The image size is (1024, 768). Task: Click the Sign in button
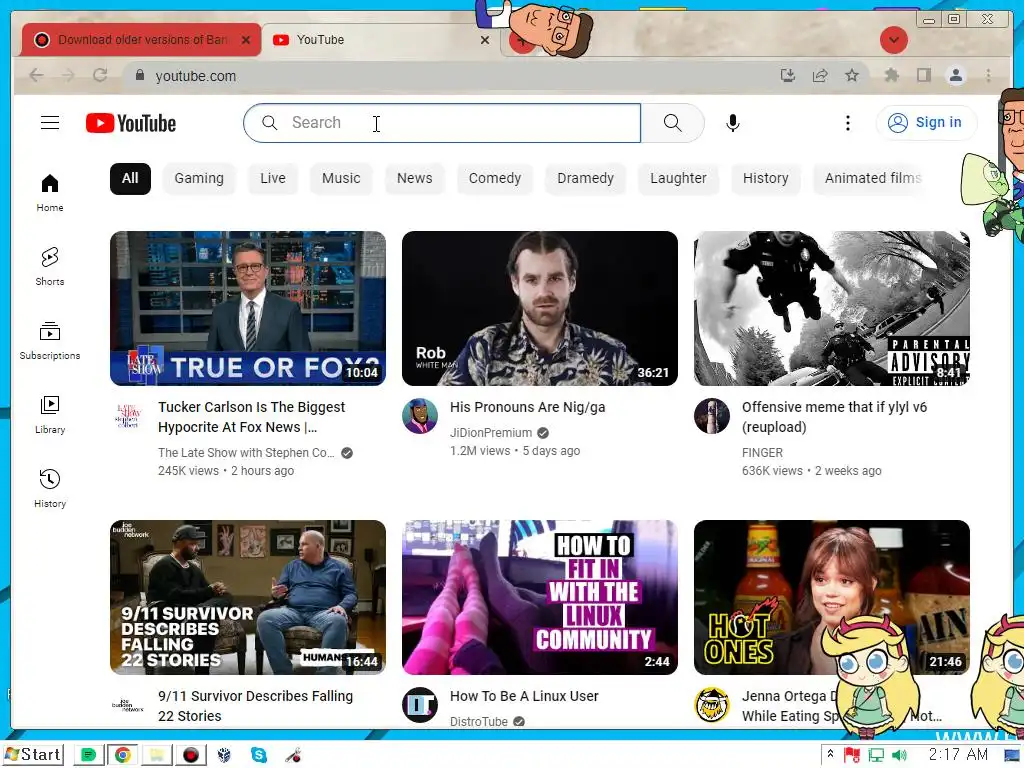click(x=926, y=122)
